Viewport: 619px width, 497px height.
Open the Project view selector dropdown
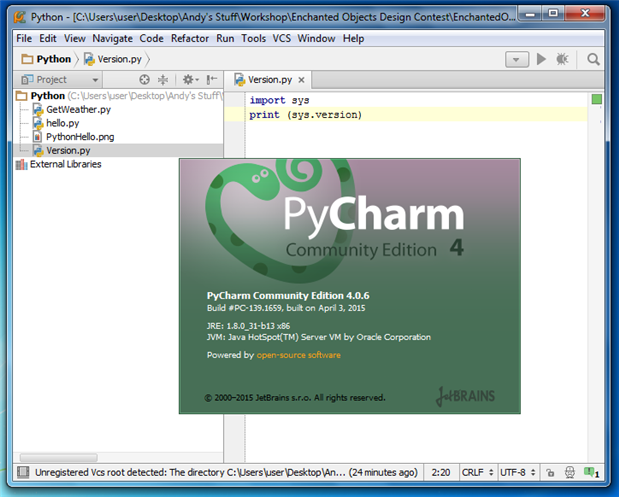59,80
